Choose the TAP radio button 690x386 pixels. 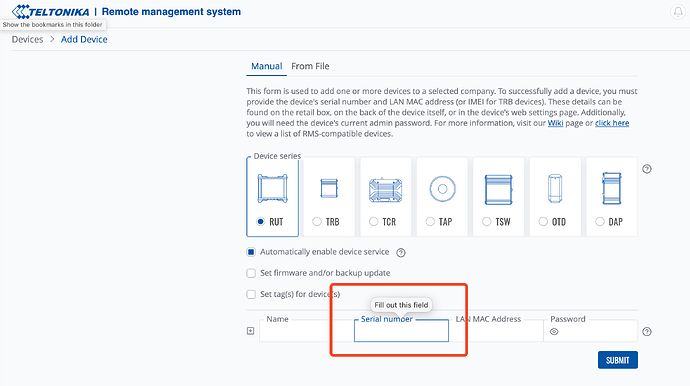pos(430,221)
